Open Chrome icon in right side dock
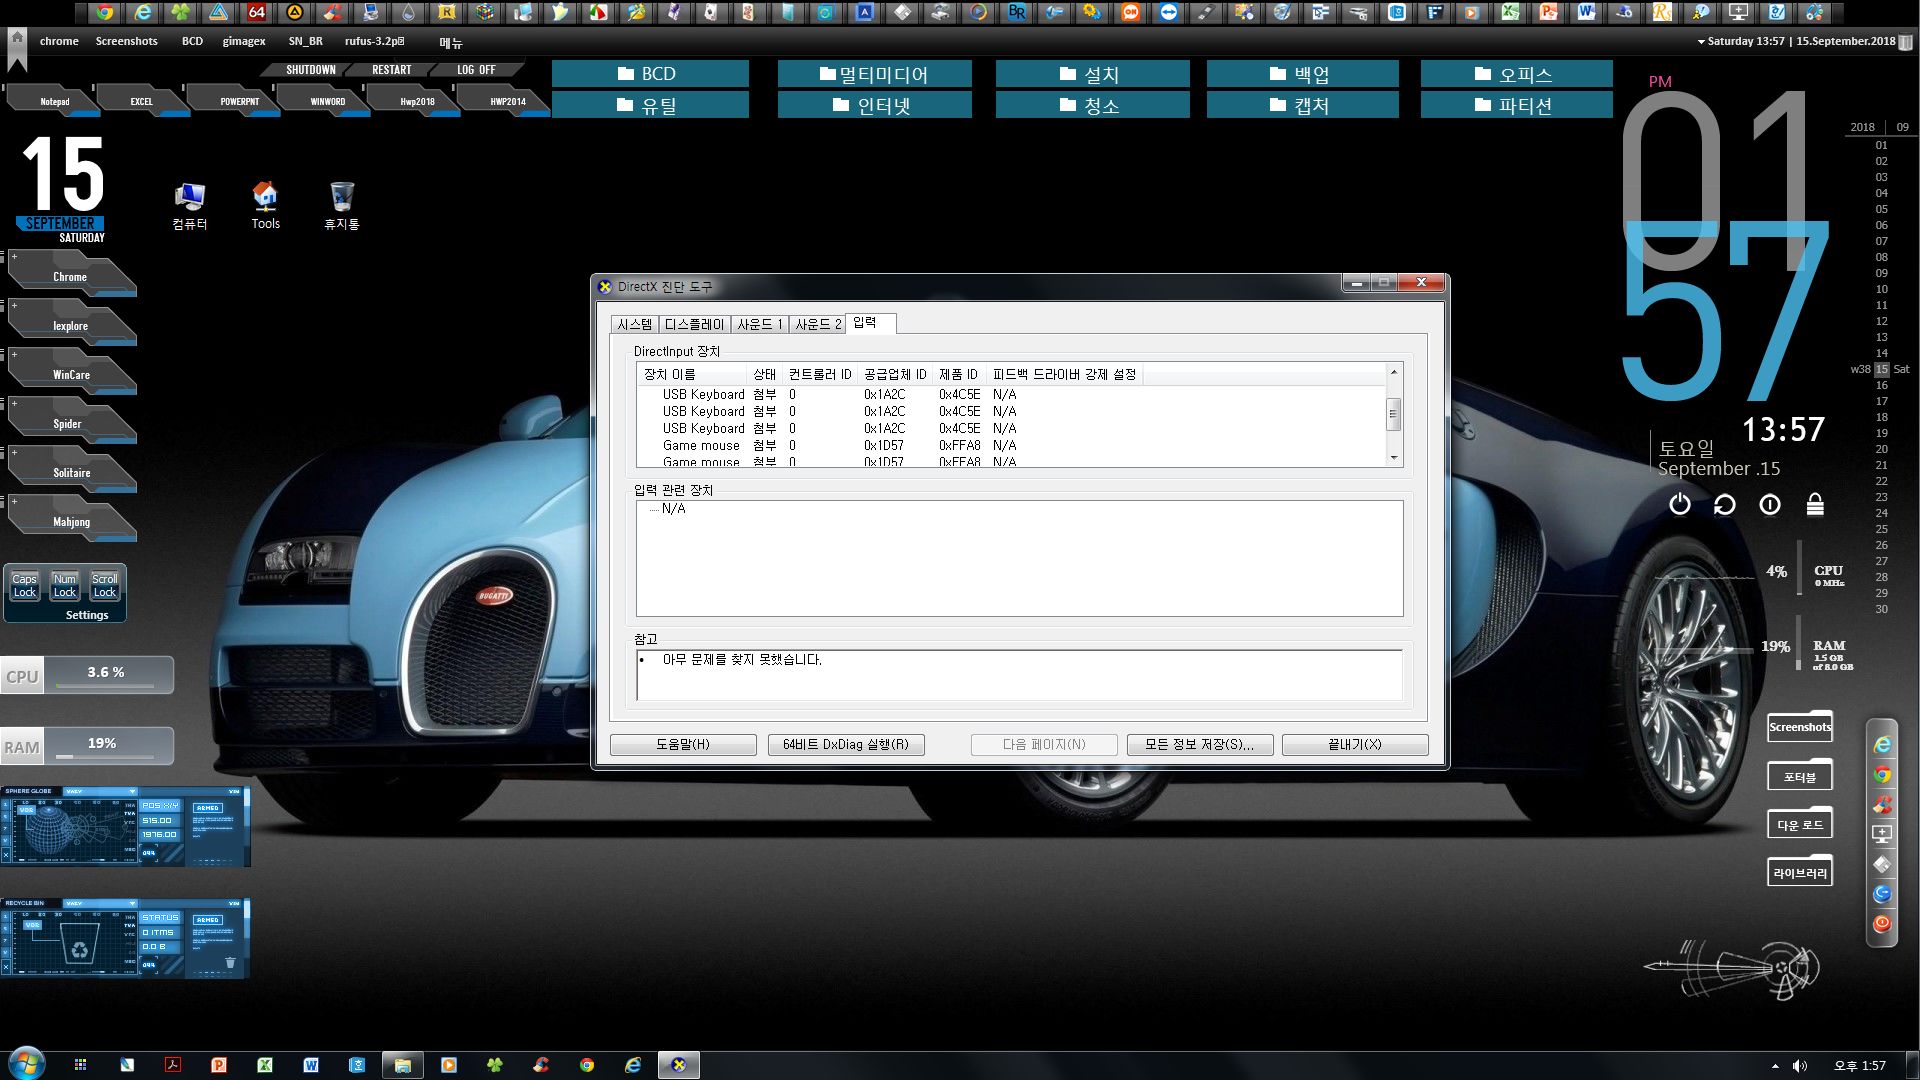The width and height of the screenshot is (1920, 1080). 1882,774
